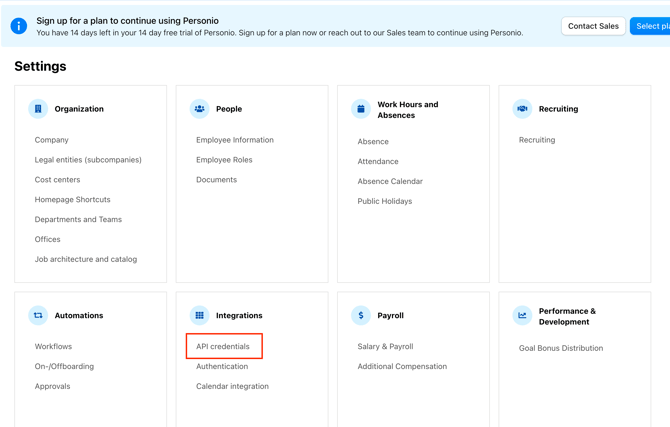The image size is (670, 427).
Task: Click the Organization building icon
Action: pyautogui.click(x=38, y=109)
